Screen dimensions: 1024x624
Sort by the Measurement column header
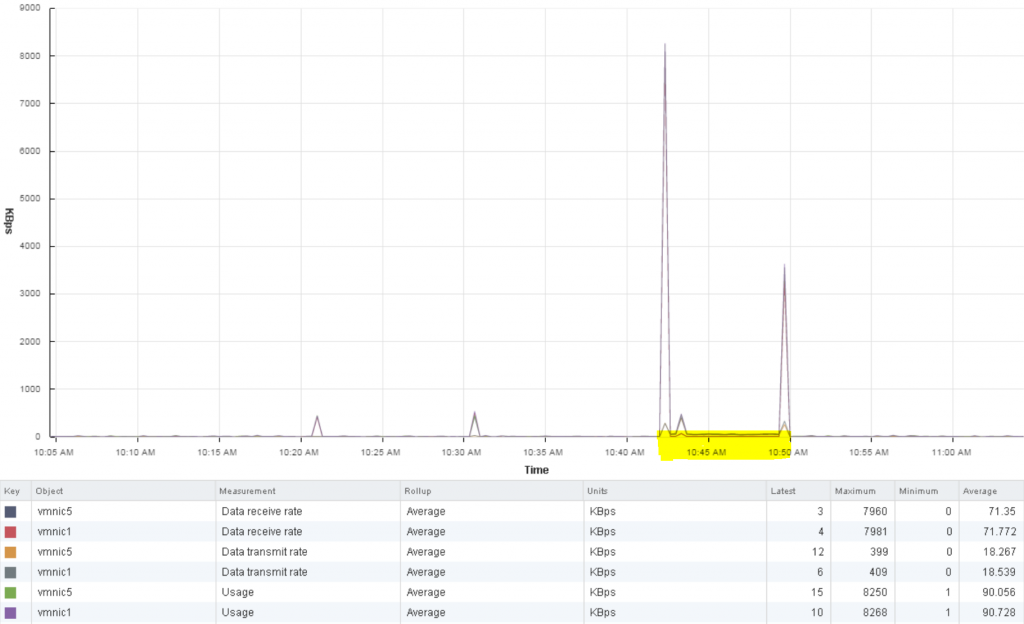point(247,491)
